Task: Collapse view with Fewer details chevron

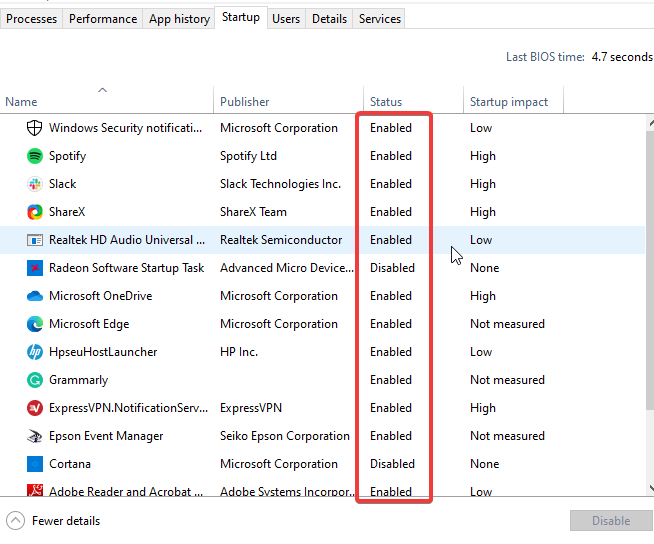Action: coord(15,521)
